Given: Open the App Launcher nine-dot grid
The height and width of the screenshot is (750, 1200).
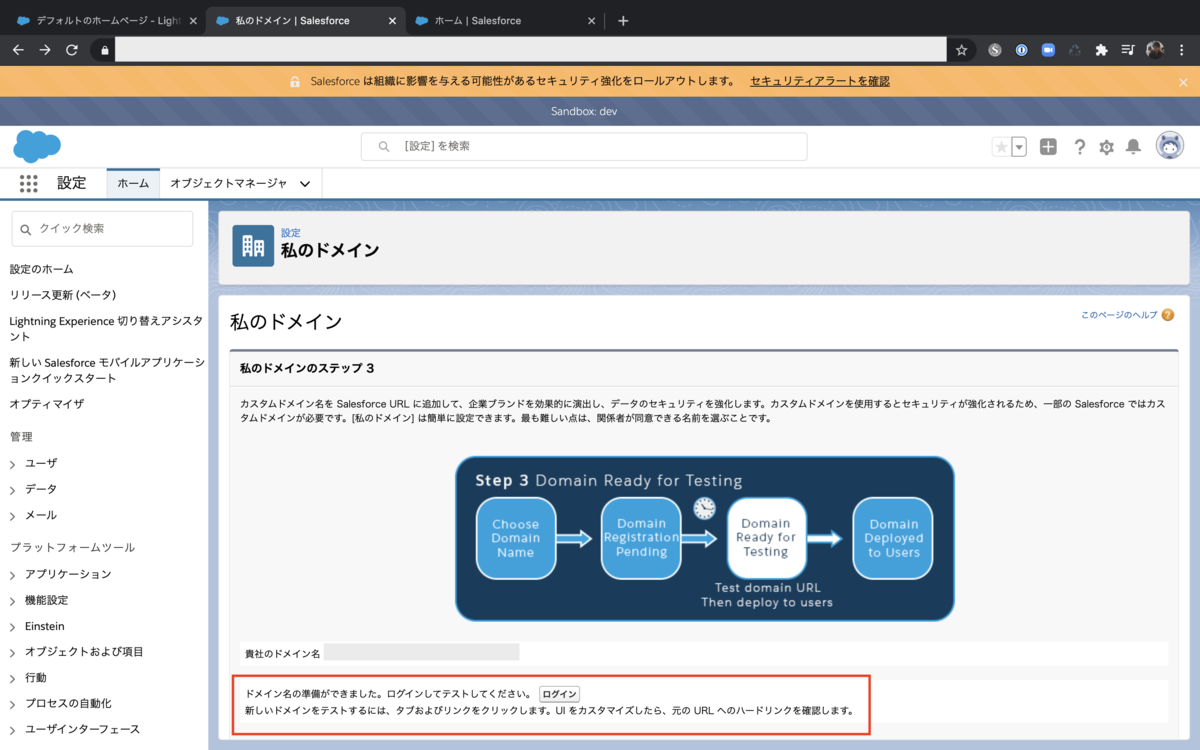Looking at the screenshot, I should point(28,183).
